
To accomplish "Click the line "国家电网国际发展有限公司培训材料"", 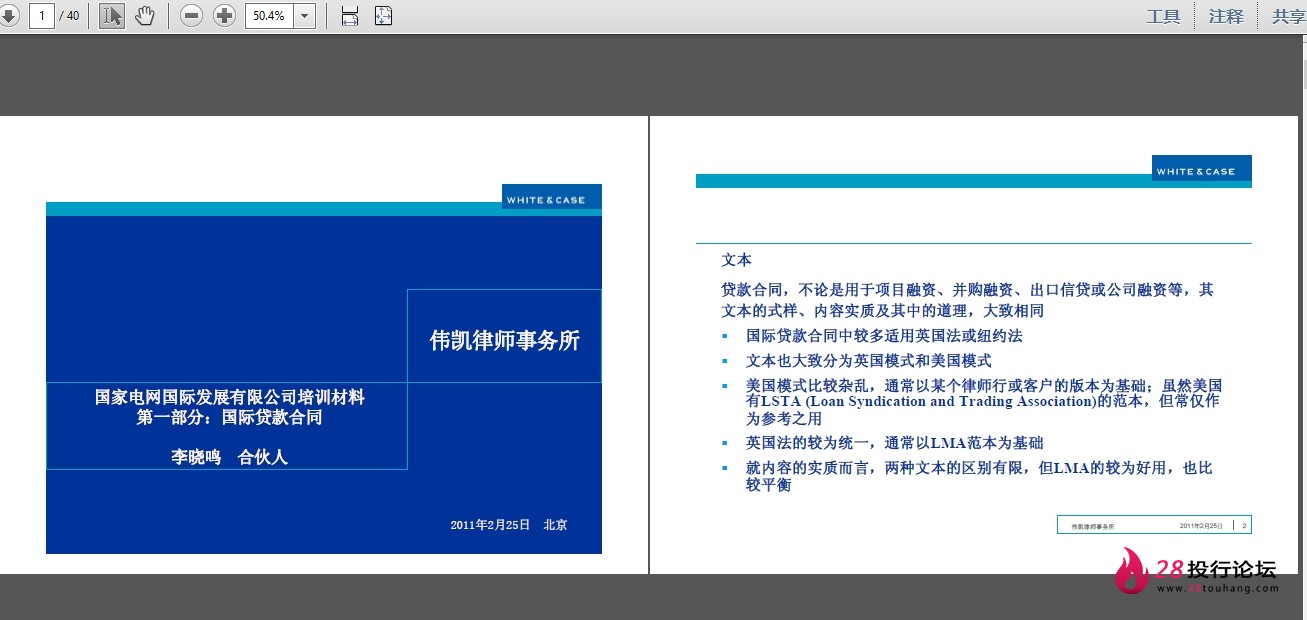I will click(230, 397).
